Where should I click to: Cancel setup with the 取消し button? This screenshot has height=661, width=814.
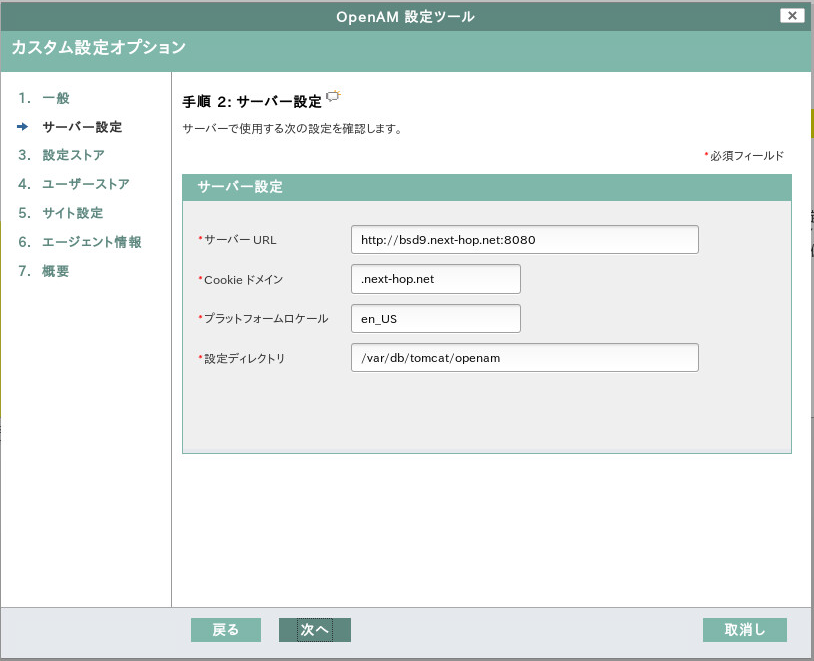pos(743,630)
